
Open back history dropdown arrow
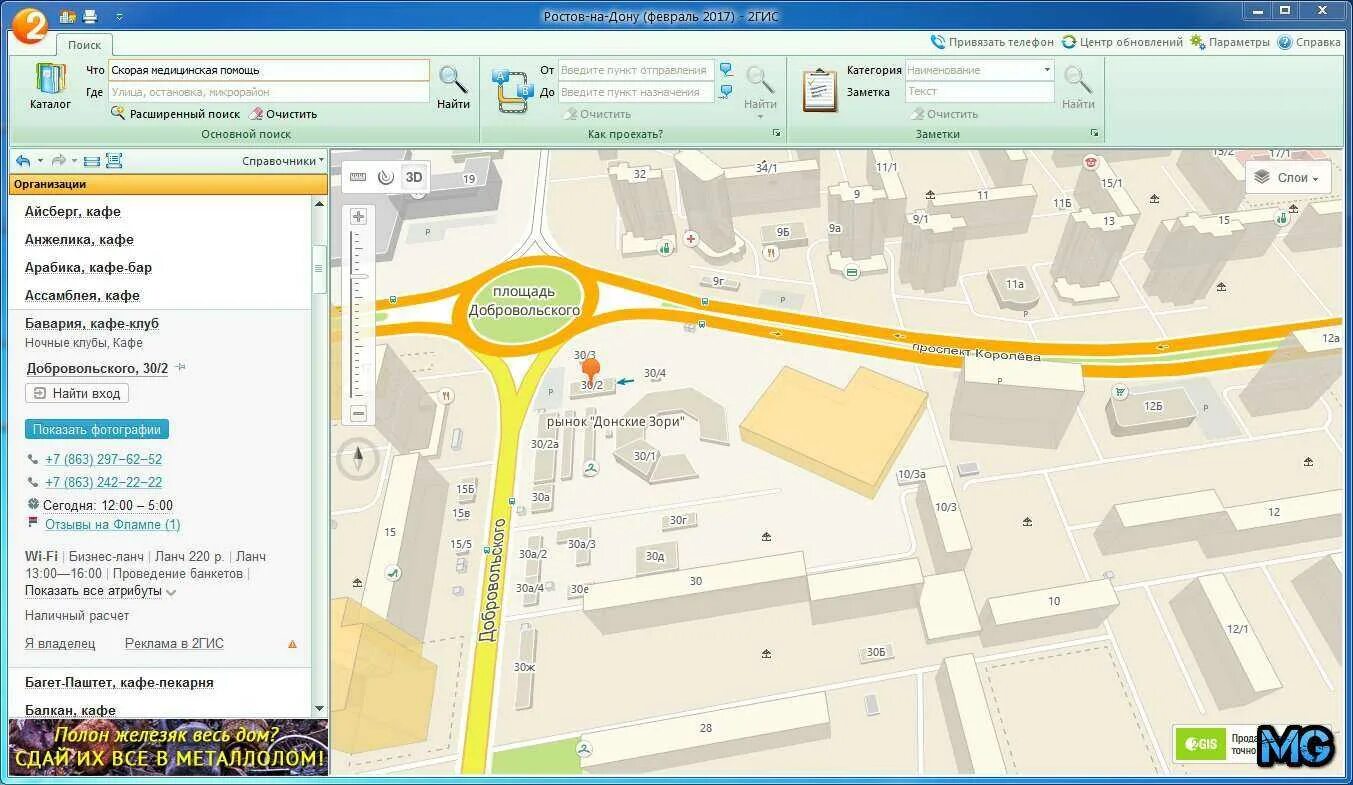pos(40,161)
